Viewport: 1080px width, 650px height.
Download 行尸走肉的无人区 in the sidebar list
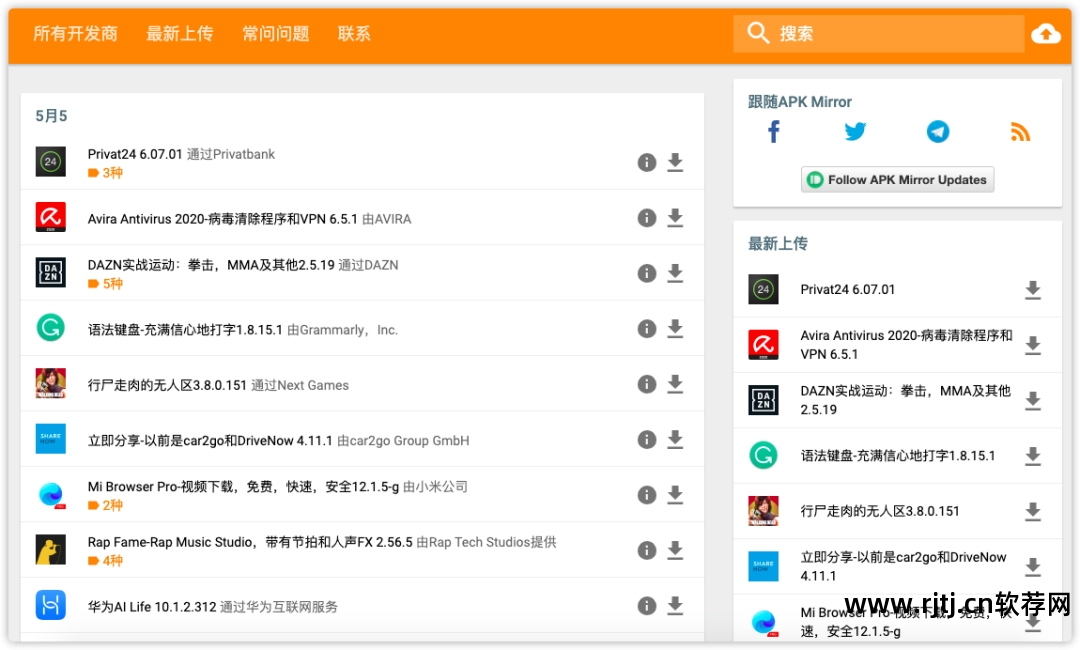1032,512
